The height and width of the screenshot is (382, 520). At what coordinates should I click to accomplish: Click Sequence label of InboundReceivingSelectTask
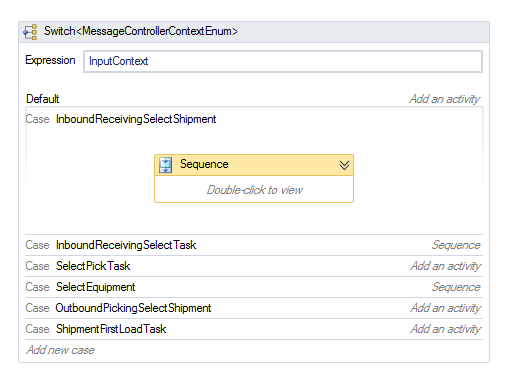click(456, 245)
